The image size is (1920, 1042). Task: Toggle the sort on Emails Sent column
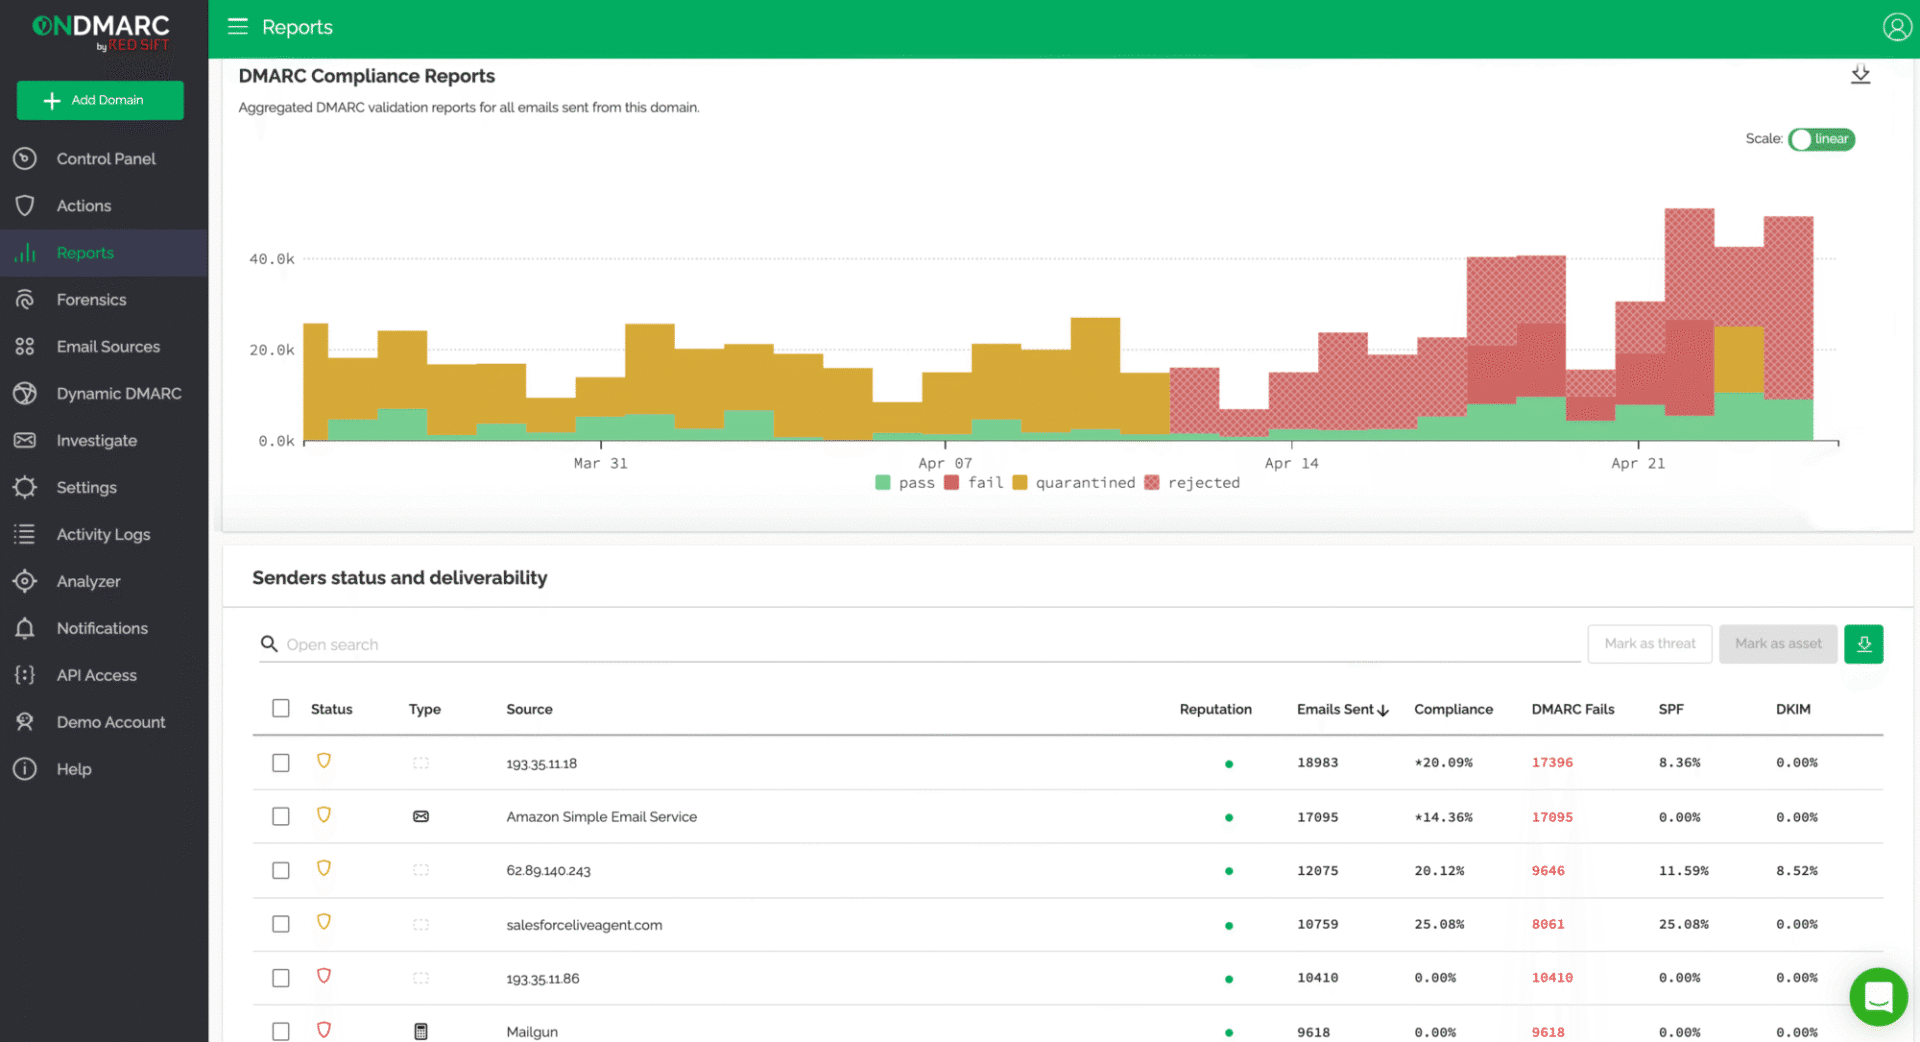point(1342,709)
